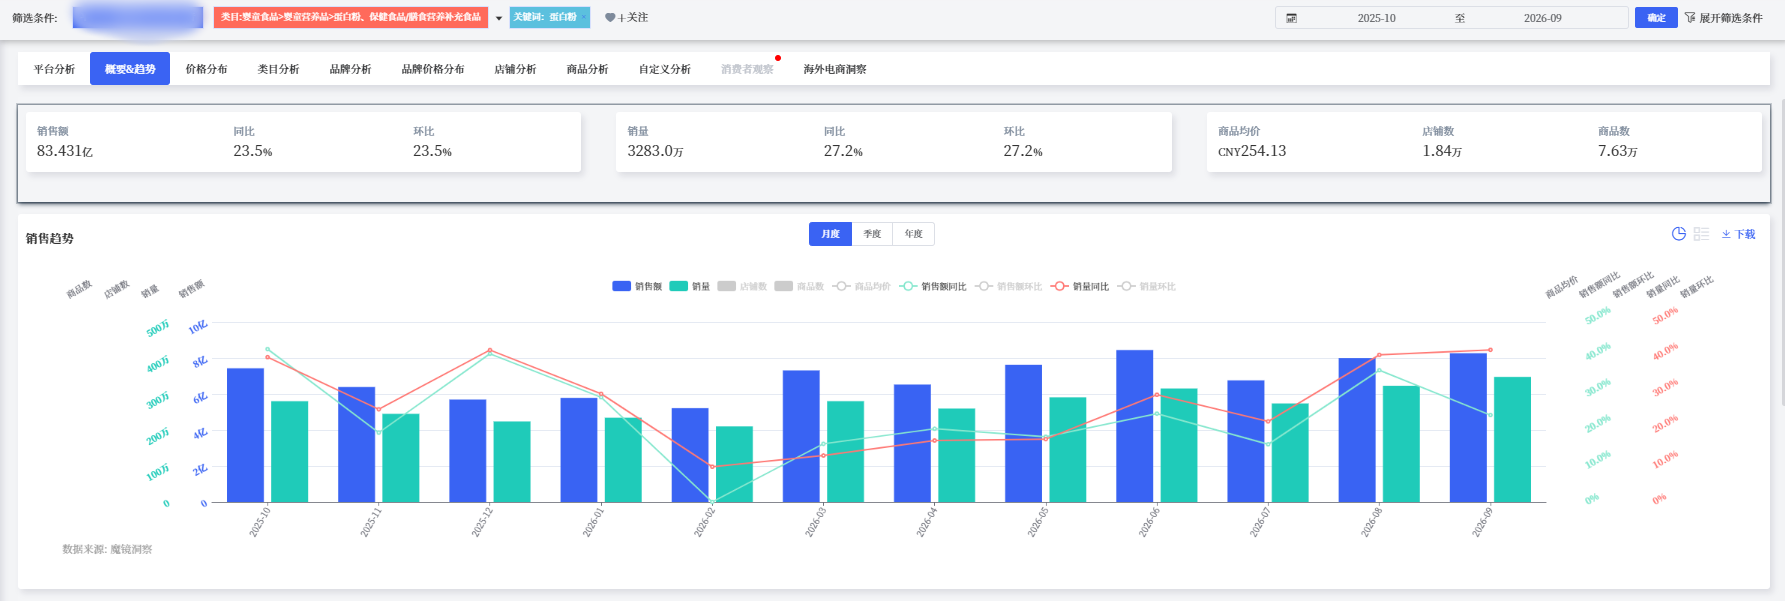Enable 商品均价 line in legend
1785x601 pixels.
tap(861, 286)
